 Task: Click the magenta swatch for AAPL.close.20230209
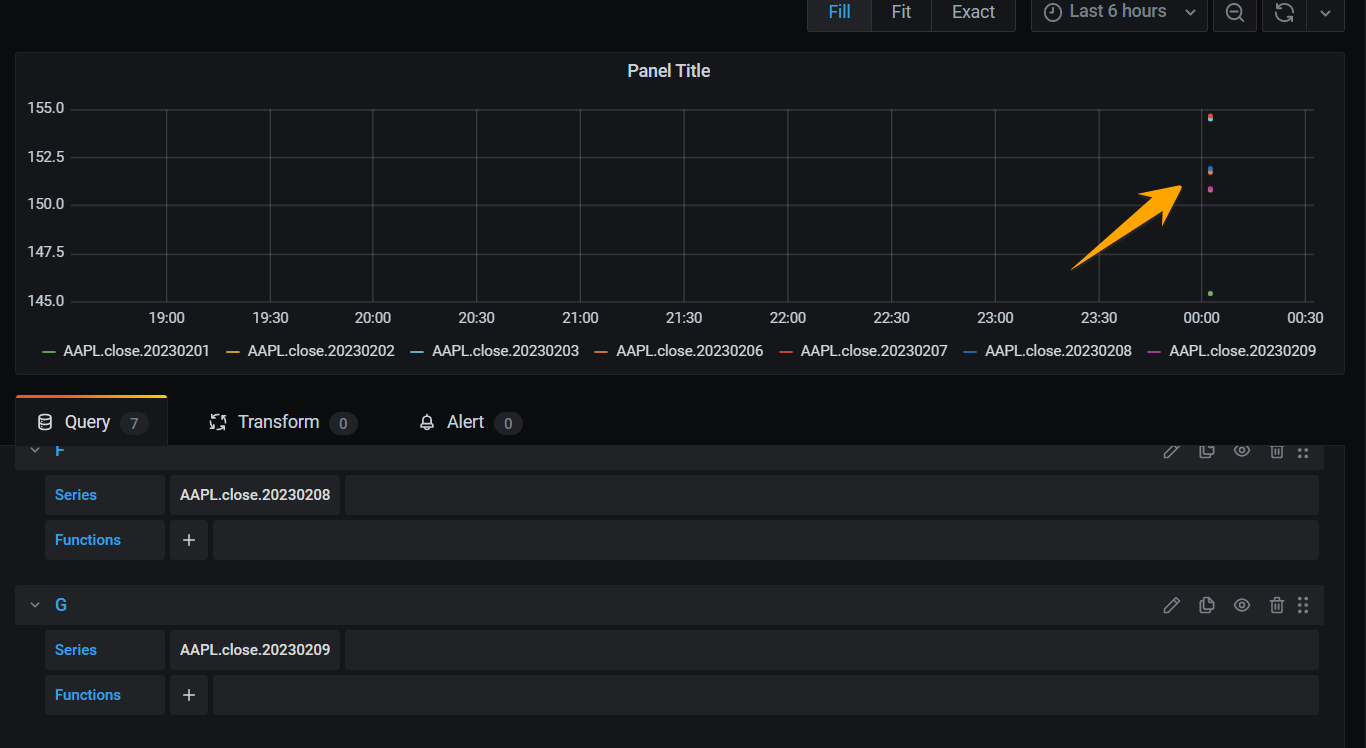[1154, 352]
